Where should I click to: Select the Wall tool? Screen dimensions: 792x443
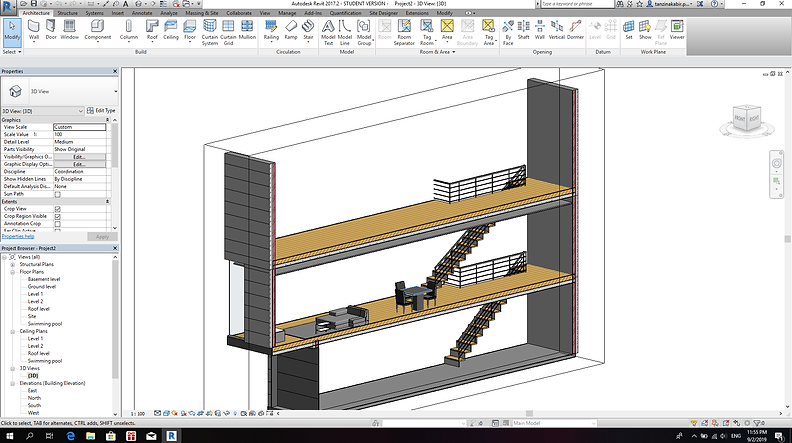click(x=34, y=30)
